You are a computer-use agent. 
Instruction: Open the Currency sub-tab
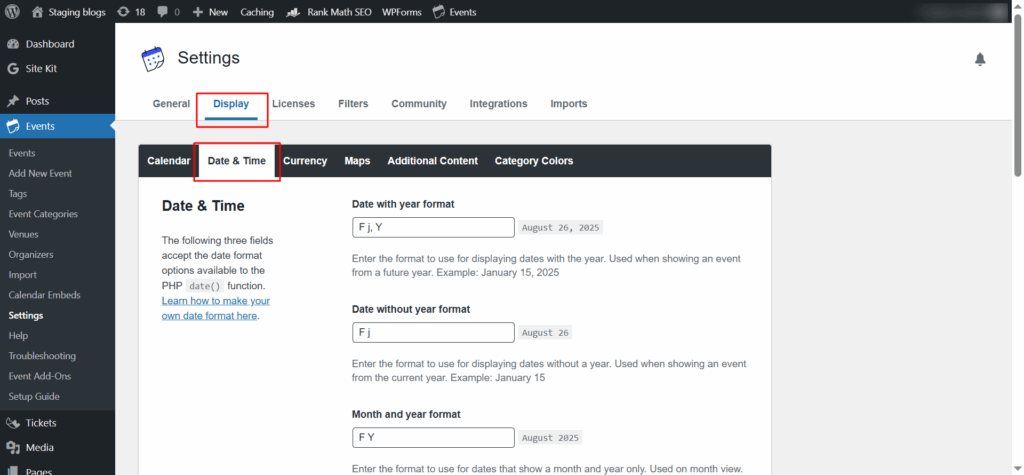pyautogui.click(x=305, y=161)
